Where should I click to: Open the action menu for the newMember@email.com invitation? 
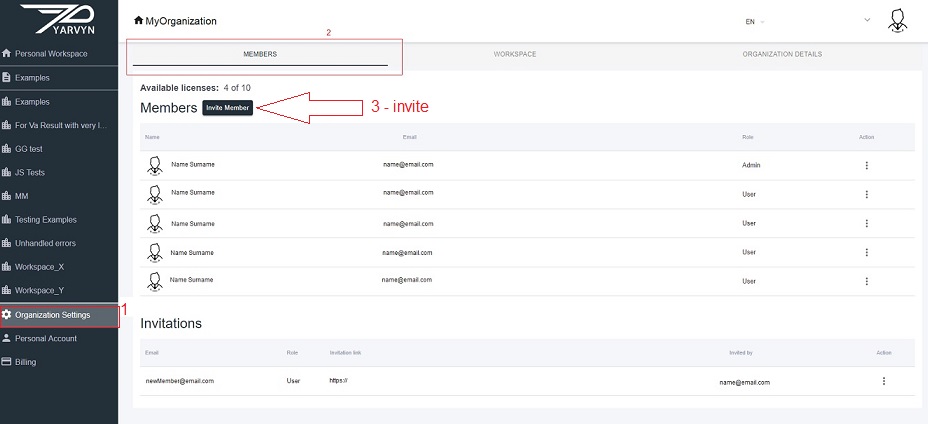coord(884,381)
